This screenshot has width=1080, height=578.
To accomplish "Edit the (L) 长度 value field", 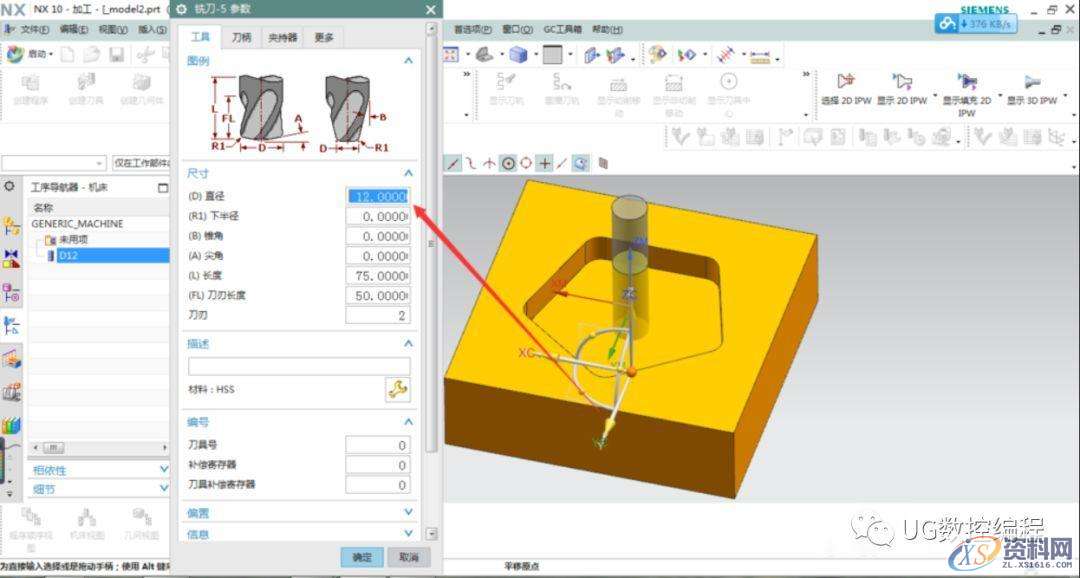I will click(377, 275).
